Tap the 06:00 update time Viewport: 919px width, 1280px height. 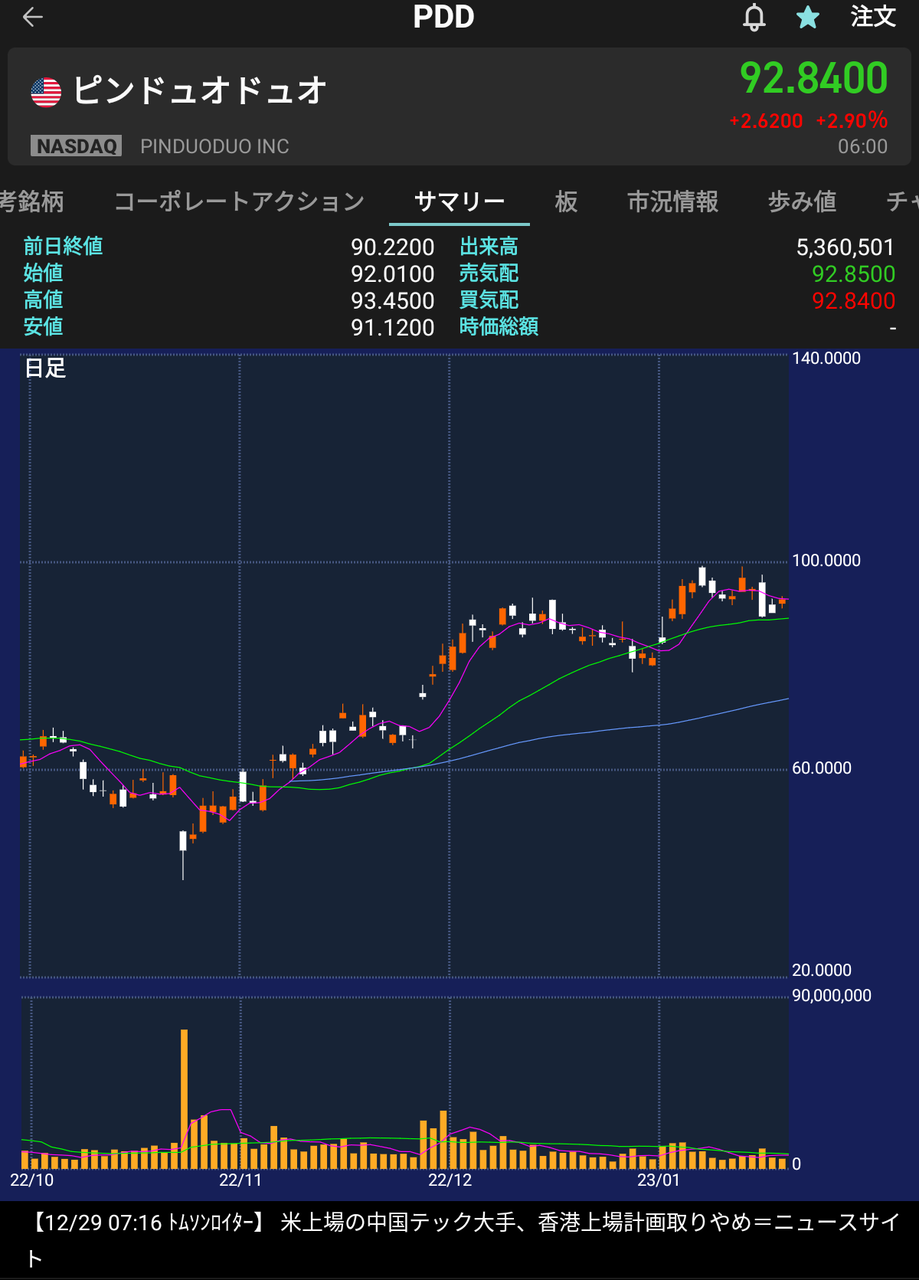pos(863,146)
